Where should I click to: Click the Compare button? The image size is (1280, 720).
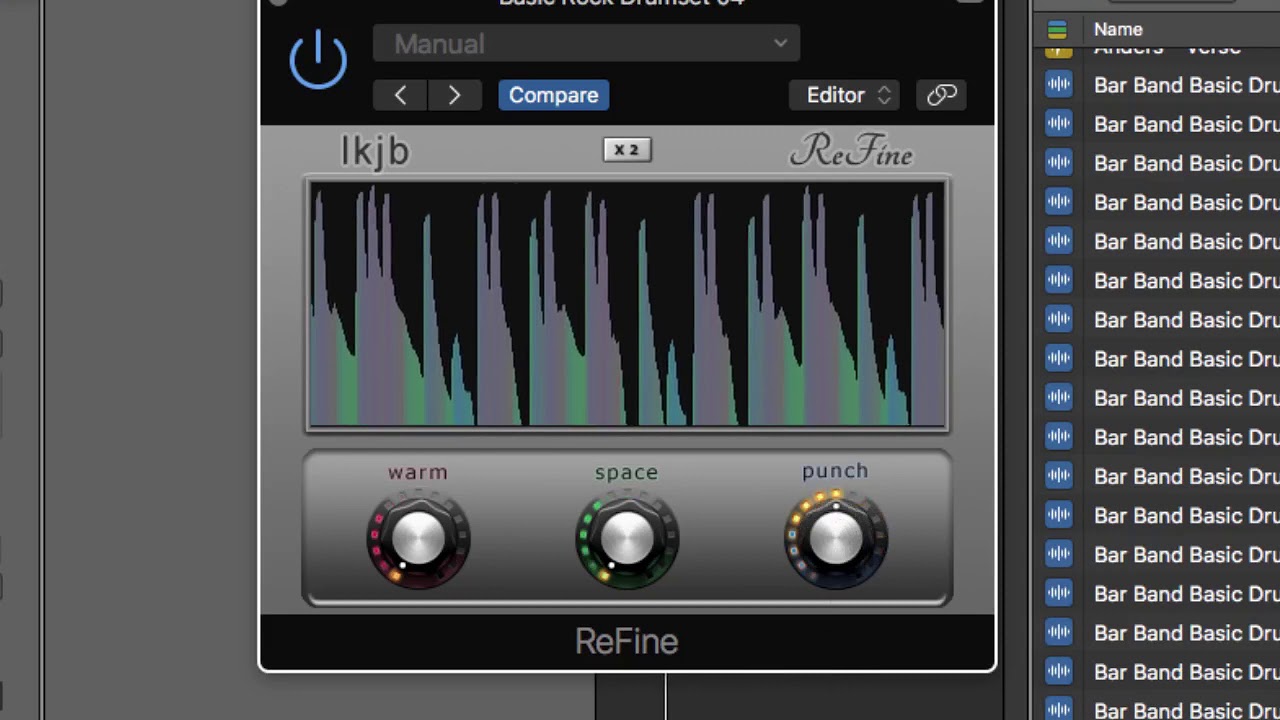coord(553,95)
